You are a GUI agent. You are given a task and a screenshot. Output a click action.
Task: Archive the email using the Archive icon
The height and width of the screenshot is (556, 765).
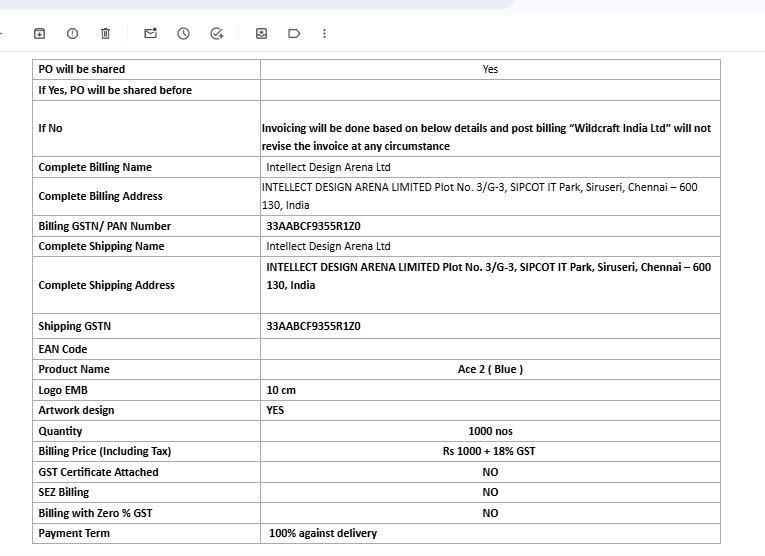(40, 33)
